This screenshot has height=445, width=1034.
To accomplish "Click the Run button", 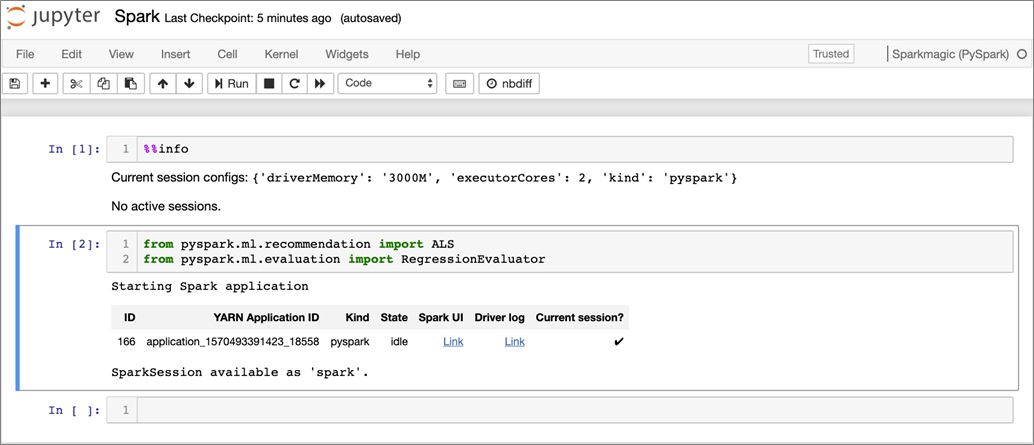I will click(231, 84).
